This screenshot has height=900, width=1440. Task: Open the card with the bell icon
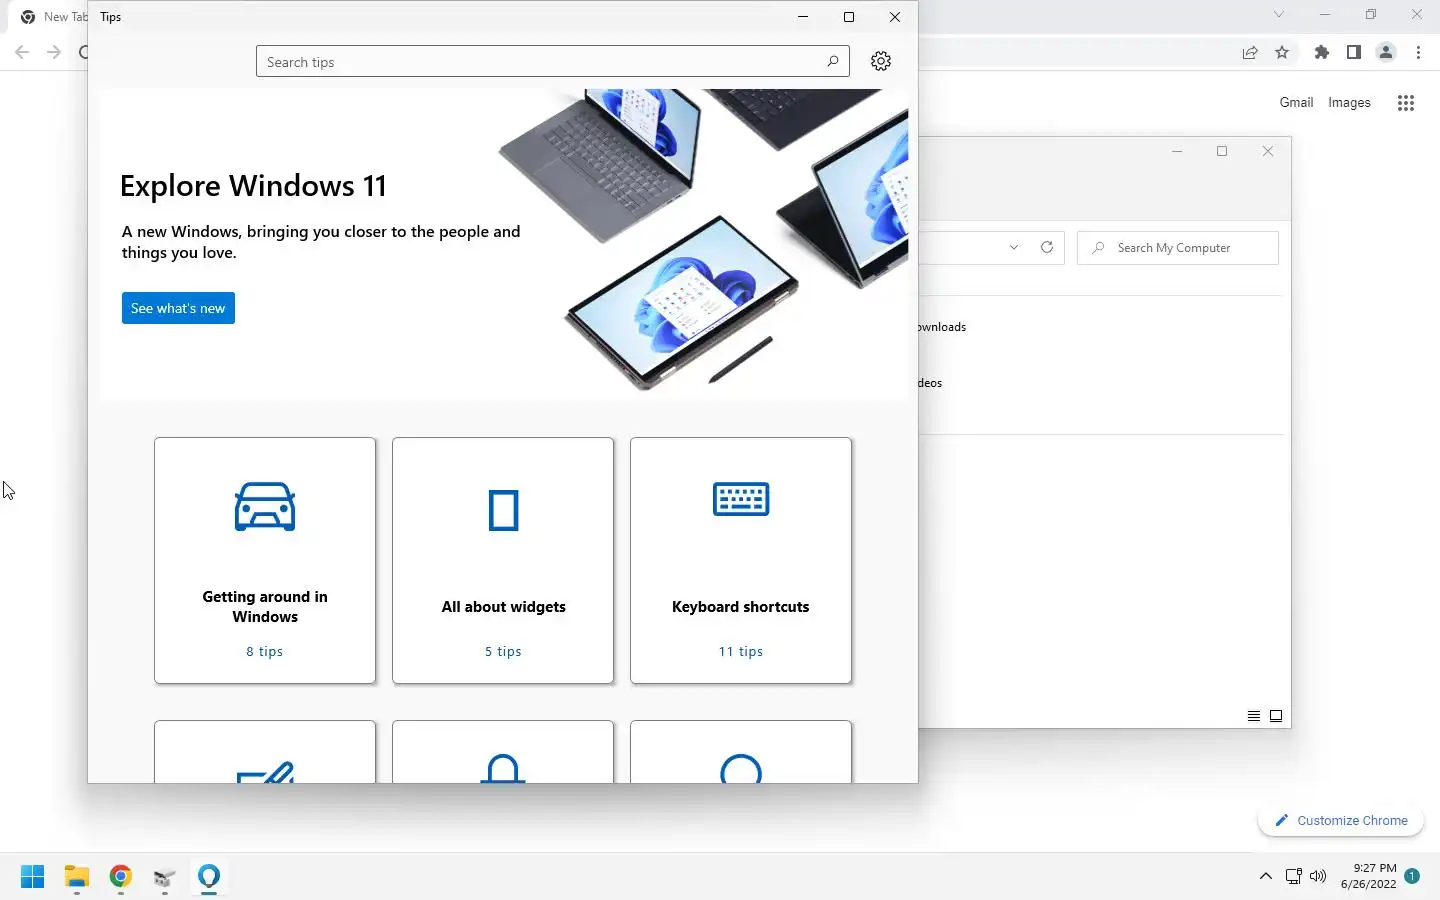[503, 751]
